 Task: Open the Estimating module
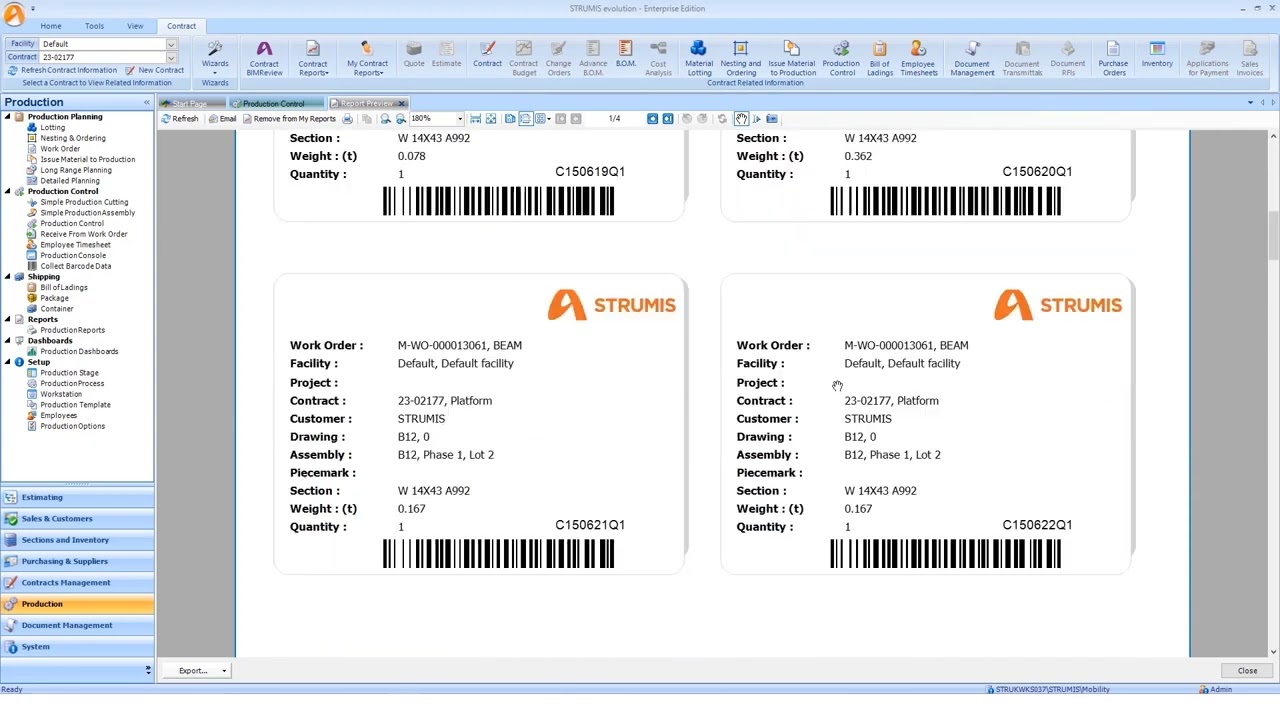(78, 497)
